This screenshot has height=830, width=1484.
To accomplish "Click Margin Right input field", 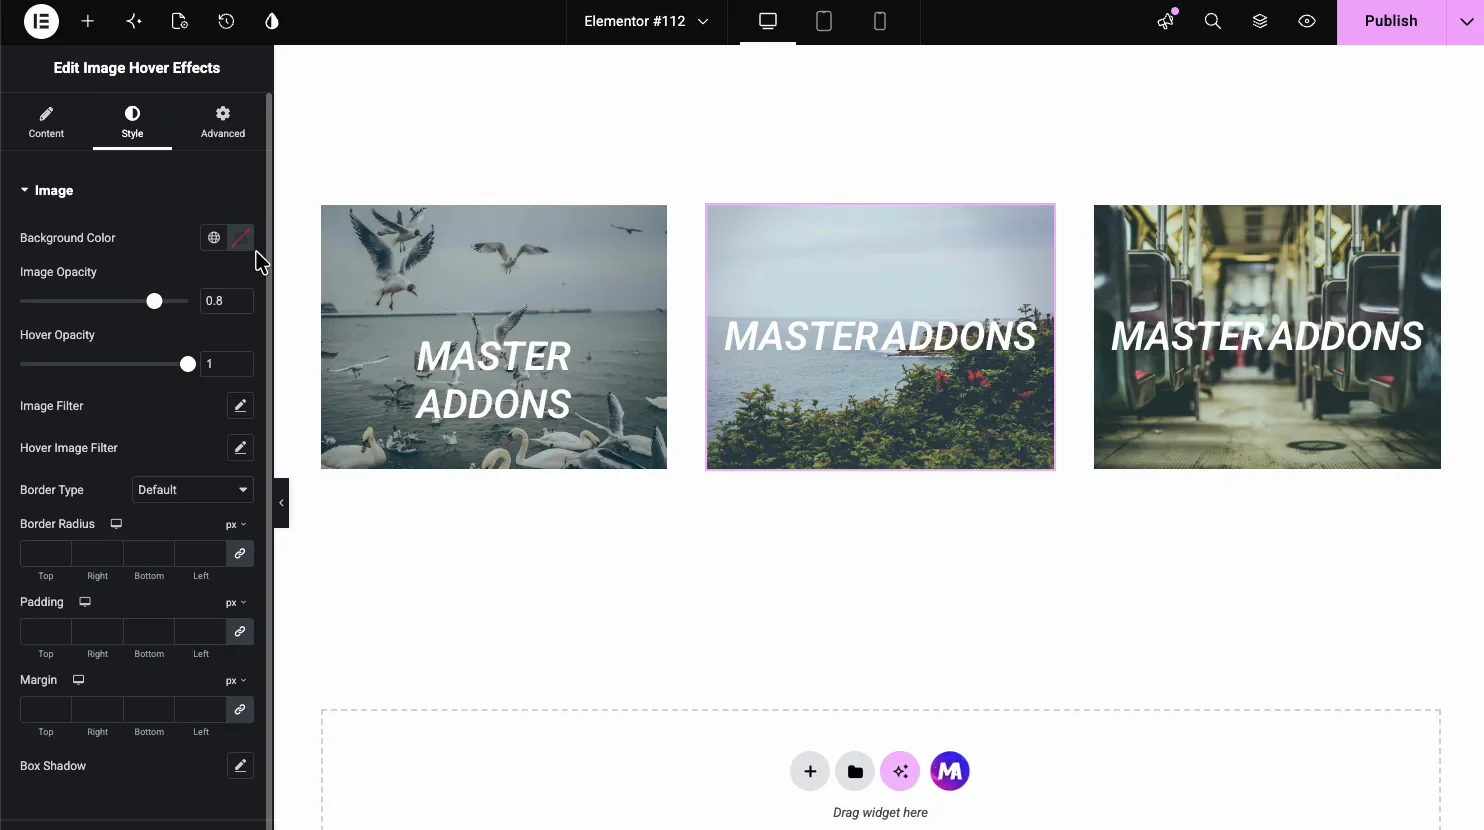I will 97,710.
